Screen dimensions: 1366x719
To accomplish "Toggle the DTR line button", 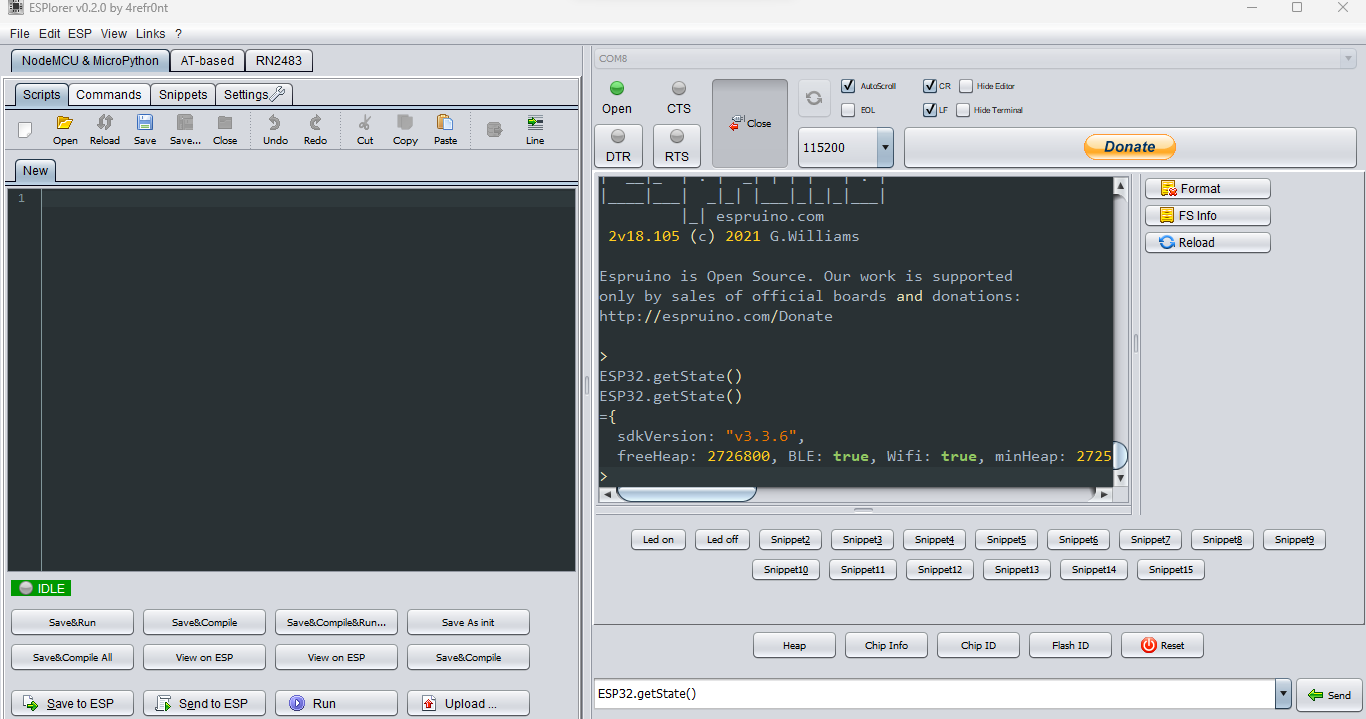I will tap(618, 145).
